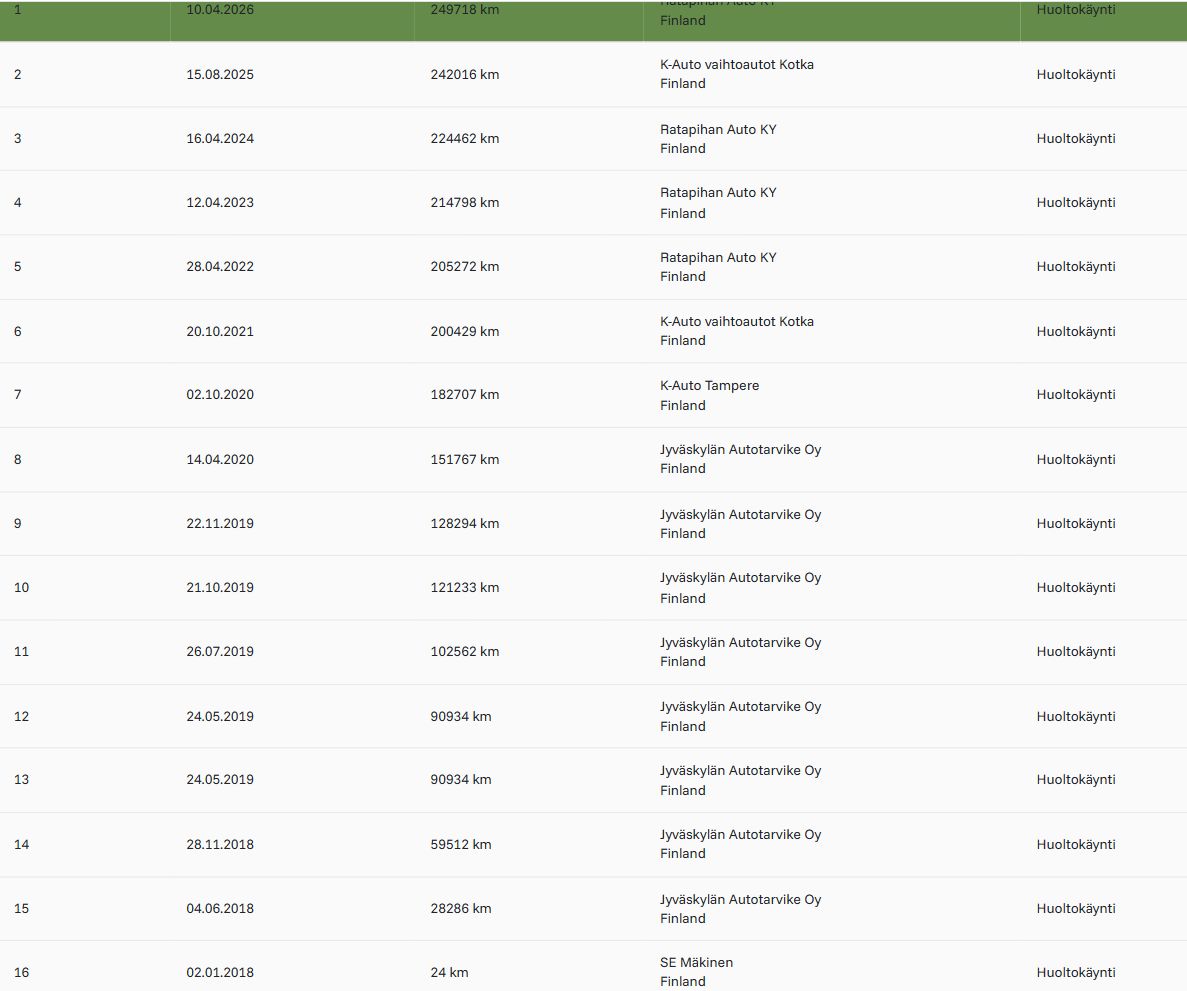Click Huoltokäynti in the K-Auto Tampere row
The height and width of the screenshot is (991, 1187).
click(1076, 394)
